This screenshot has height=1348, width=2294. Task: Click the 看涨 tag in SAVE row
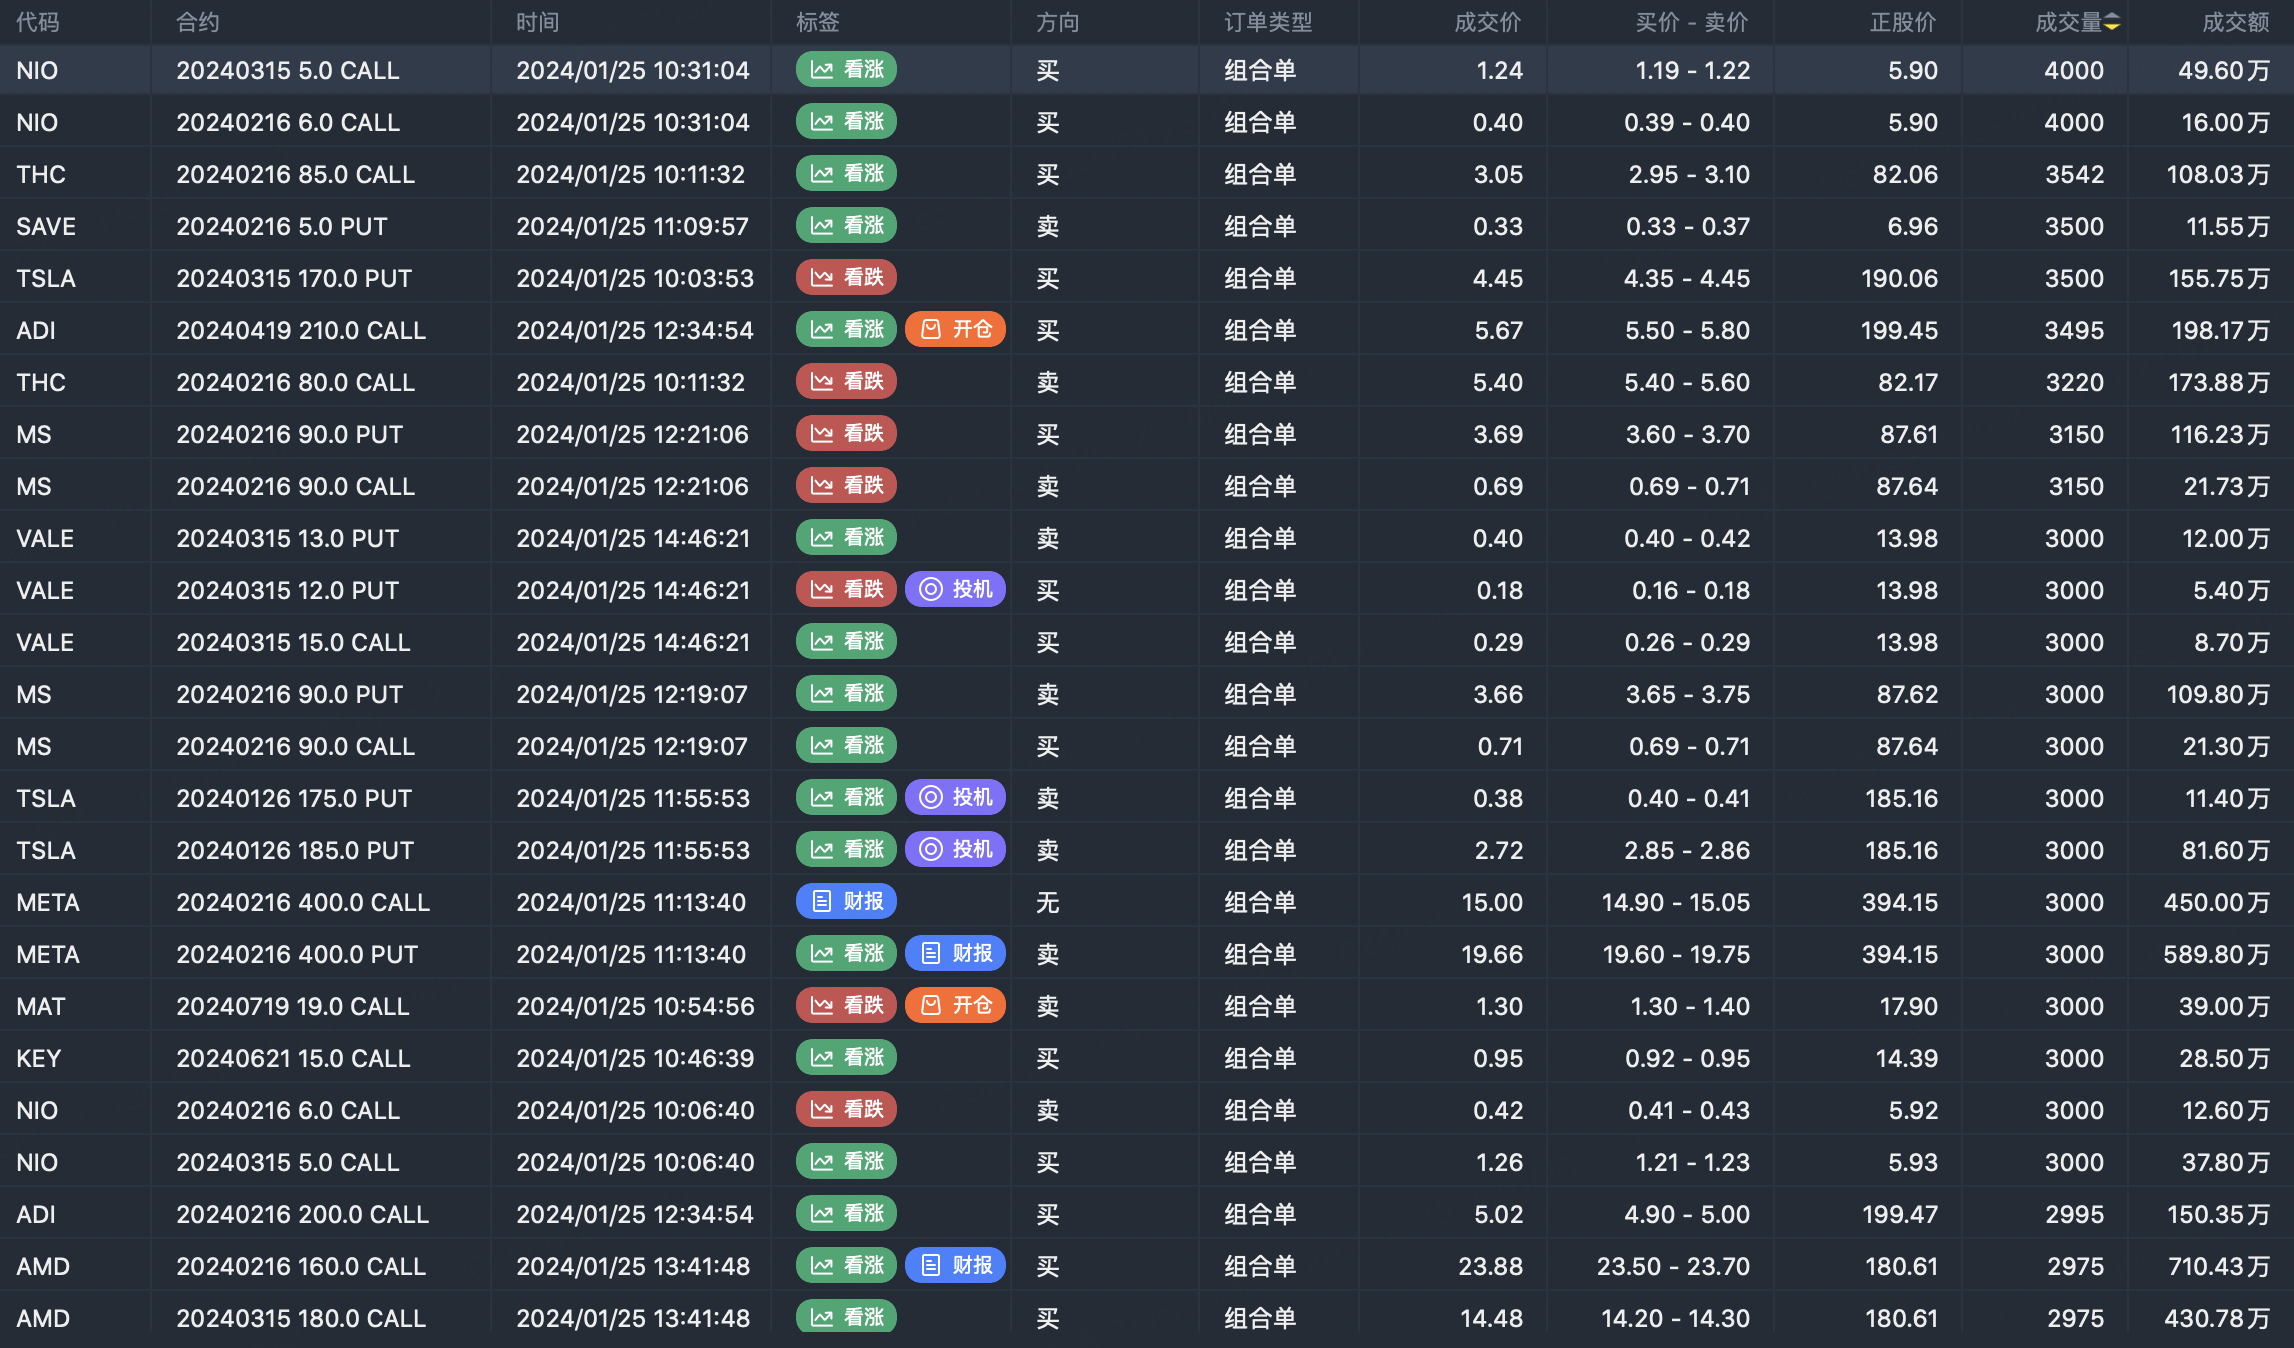coord(846,226)
